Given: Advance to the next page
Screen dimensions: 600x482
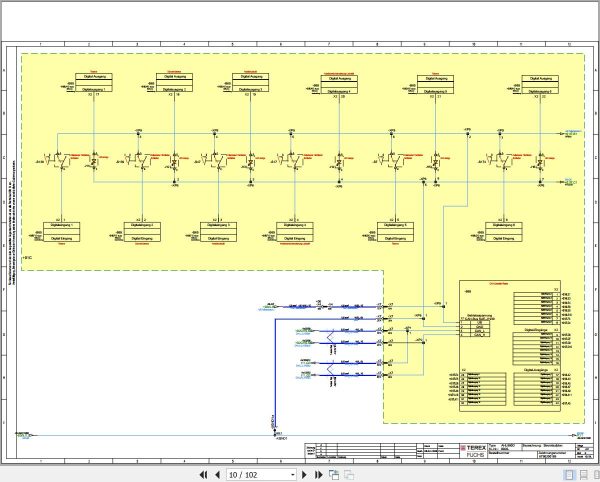Looking at the screenshot, I should (x=304, y=475).
